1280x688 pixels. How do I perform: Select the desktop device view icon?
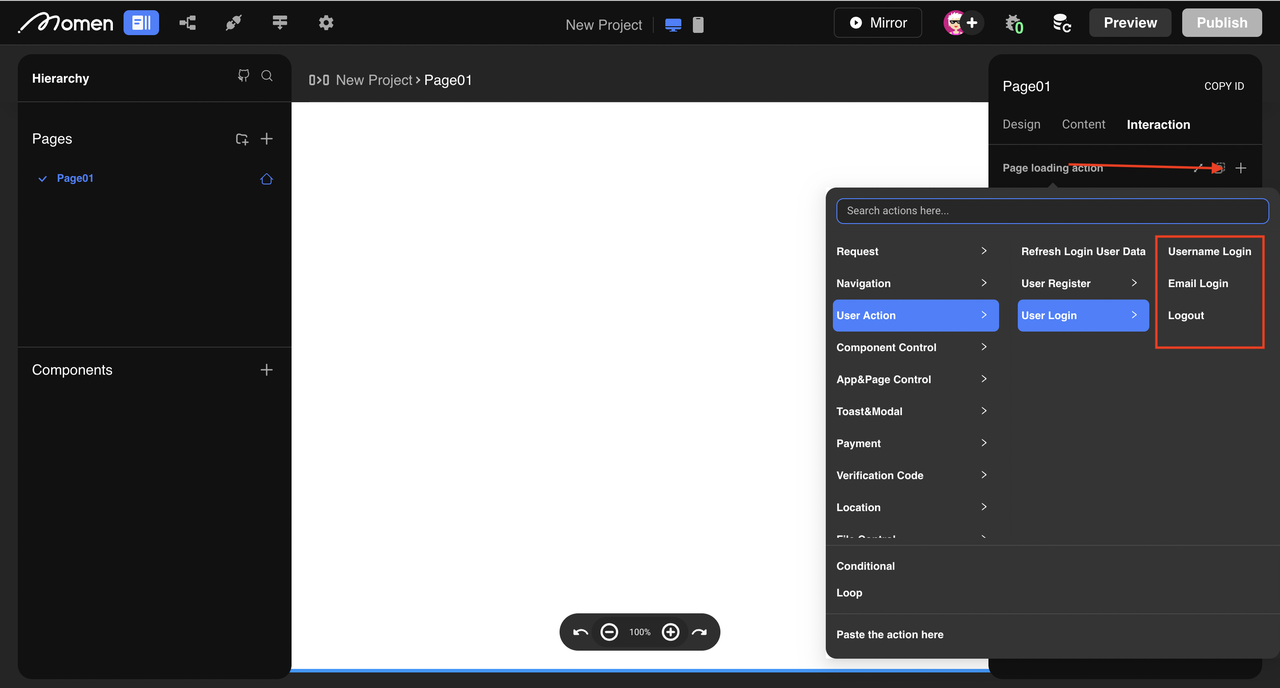(x=672, y=25)
